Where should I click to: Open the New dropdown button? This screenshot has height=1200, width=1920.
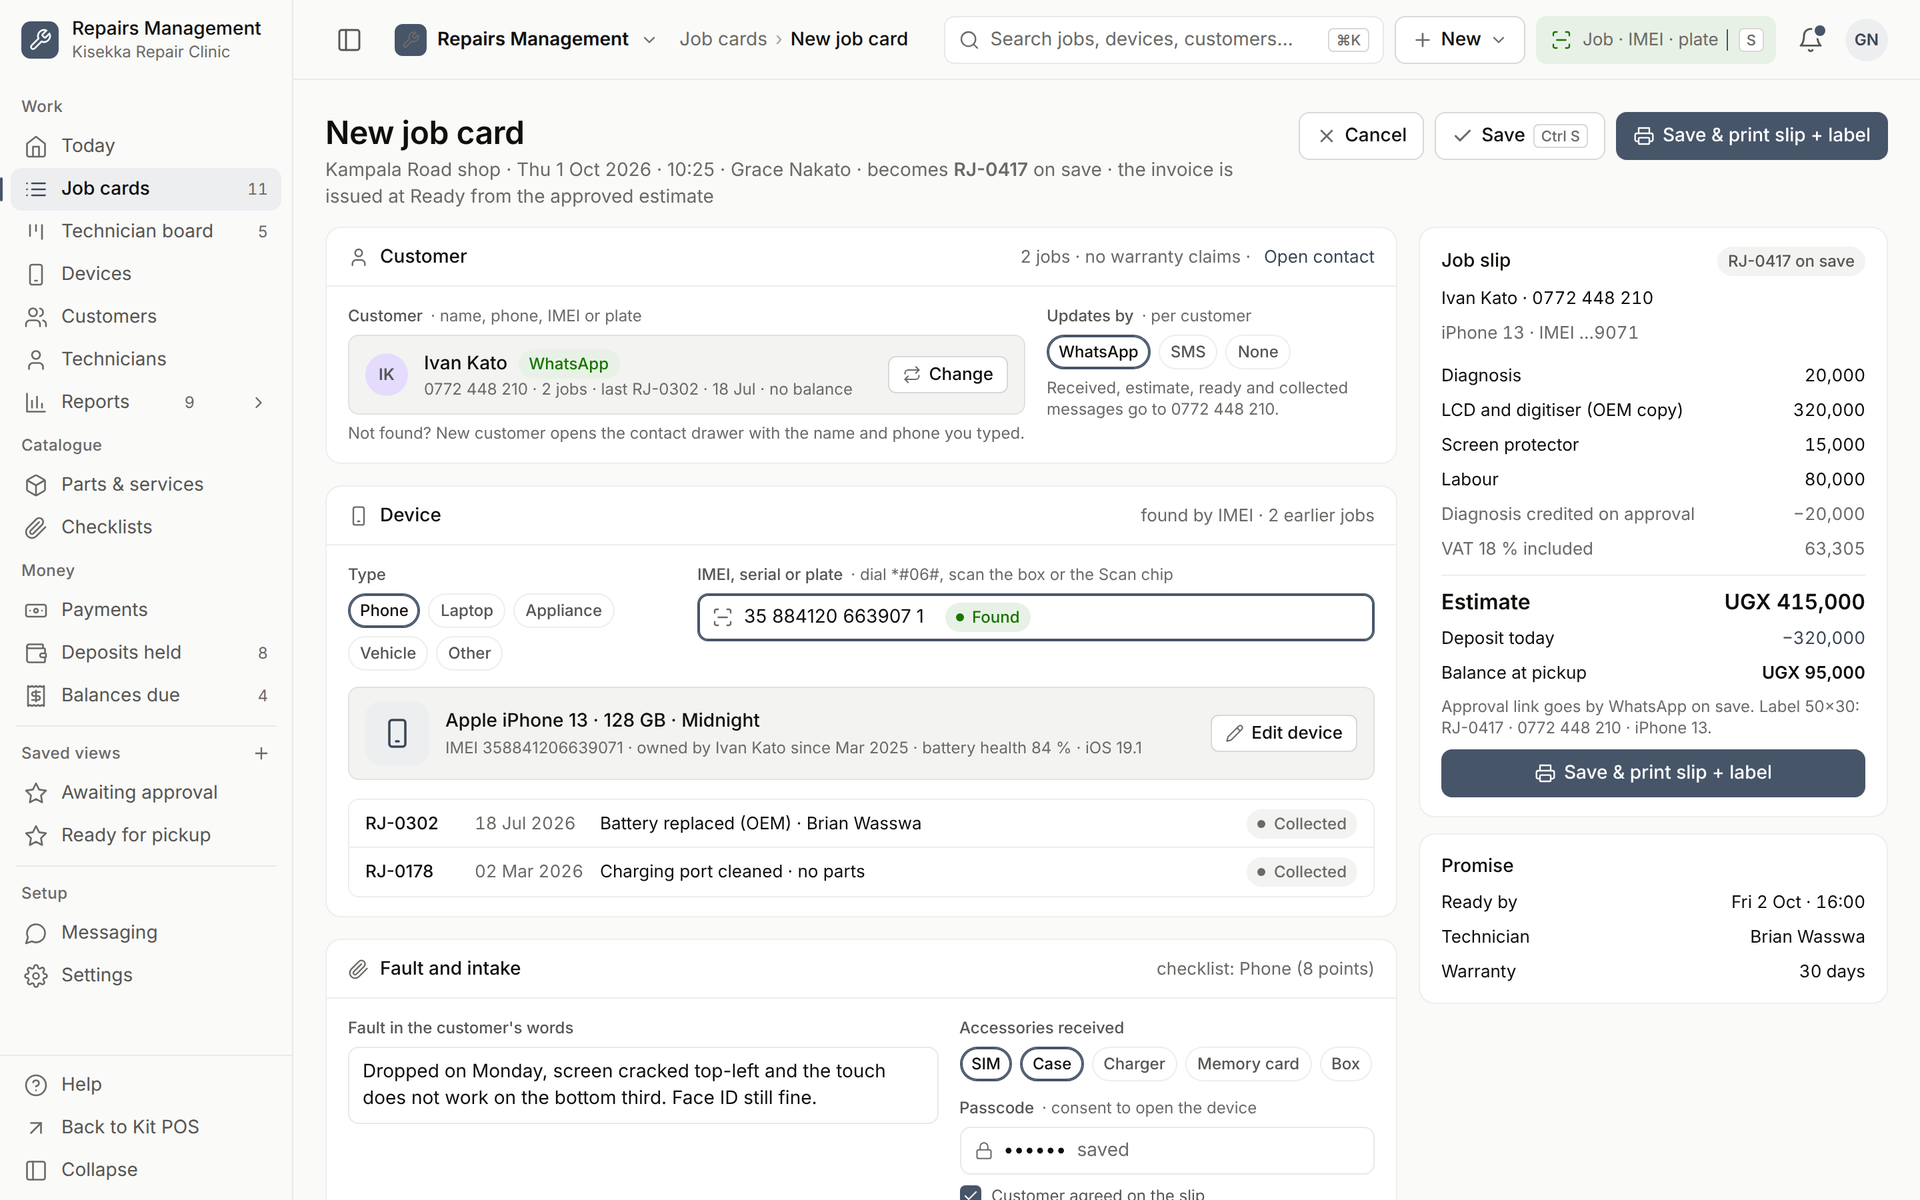(x=1459, y=40)
